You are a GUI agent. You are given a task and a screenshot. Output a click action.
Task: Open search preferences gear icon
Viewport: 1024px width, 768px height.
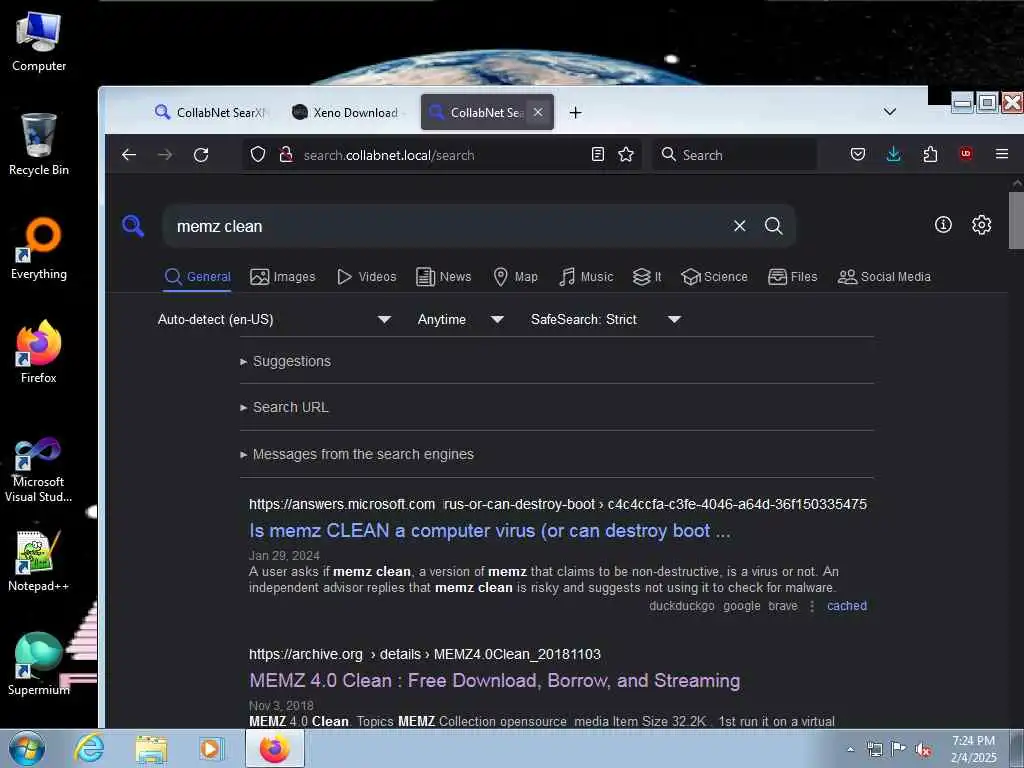point(982,225)
